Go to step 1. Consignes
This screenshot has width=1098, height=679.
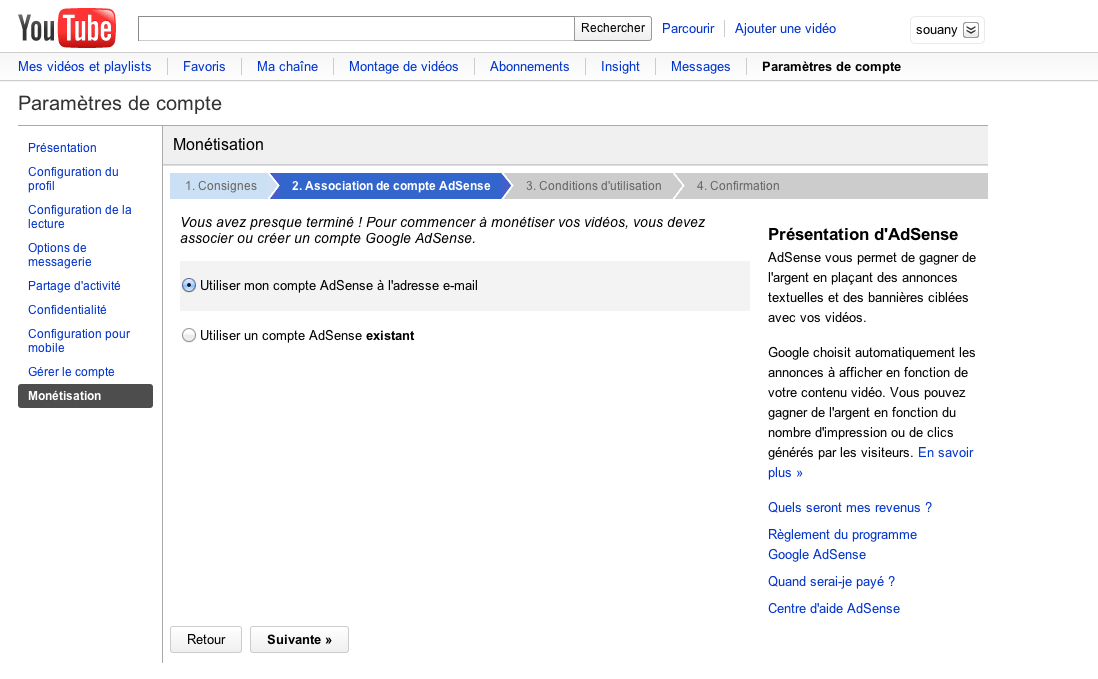tap(220, 186)
